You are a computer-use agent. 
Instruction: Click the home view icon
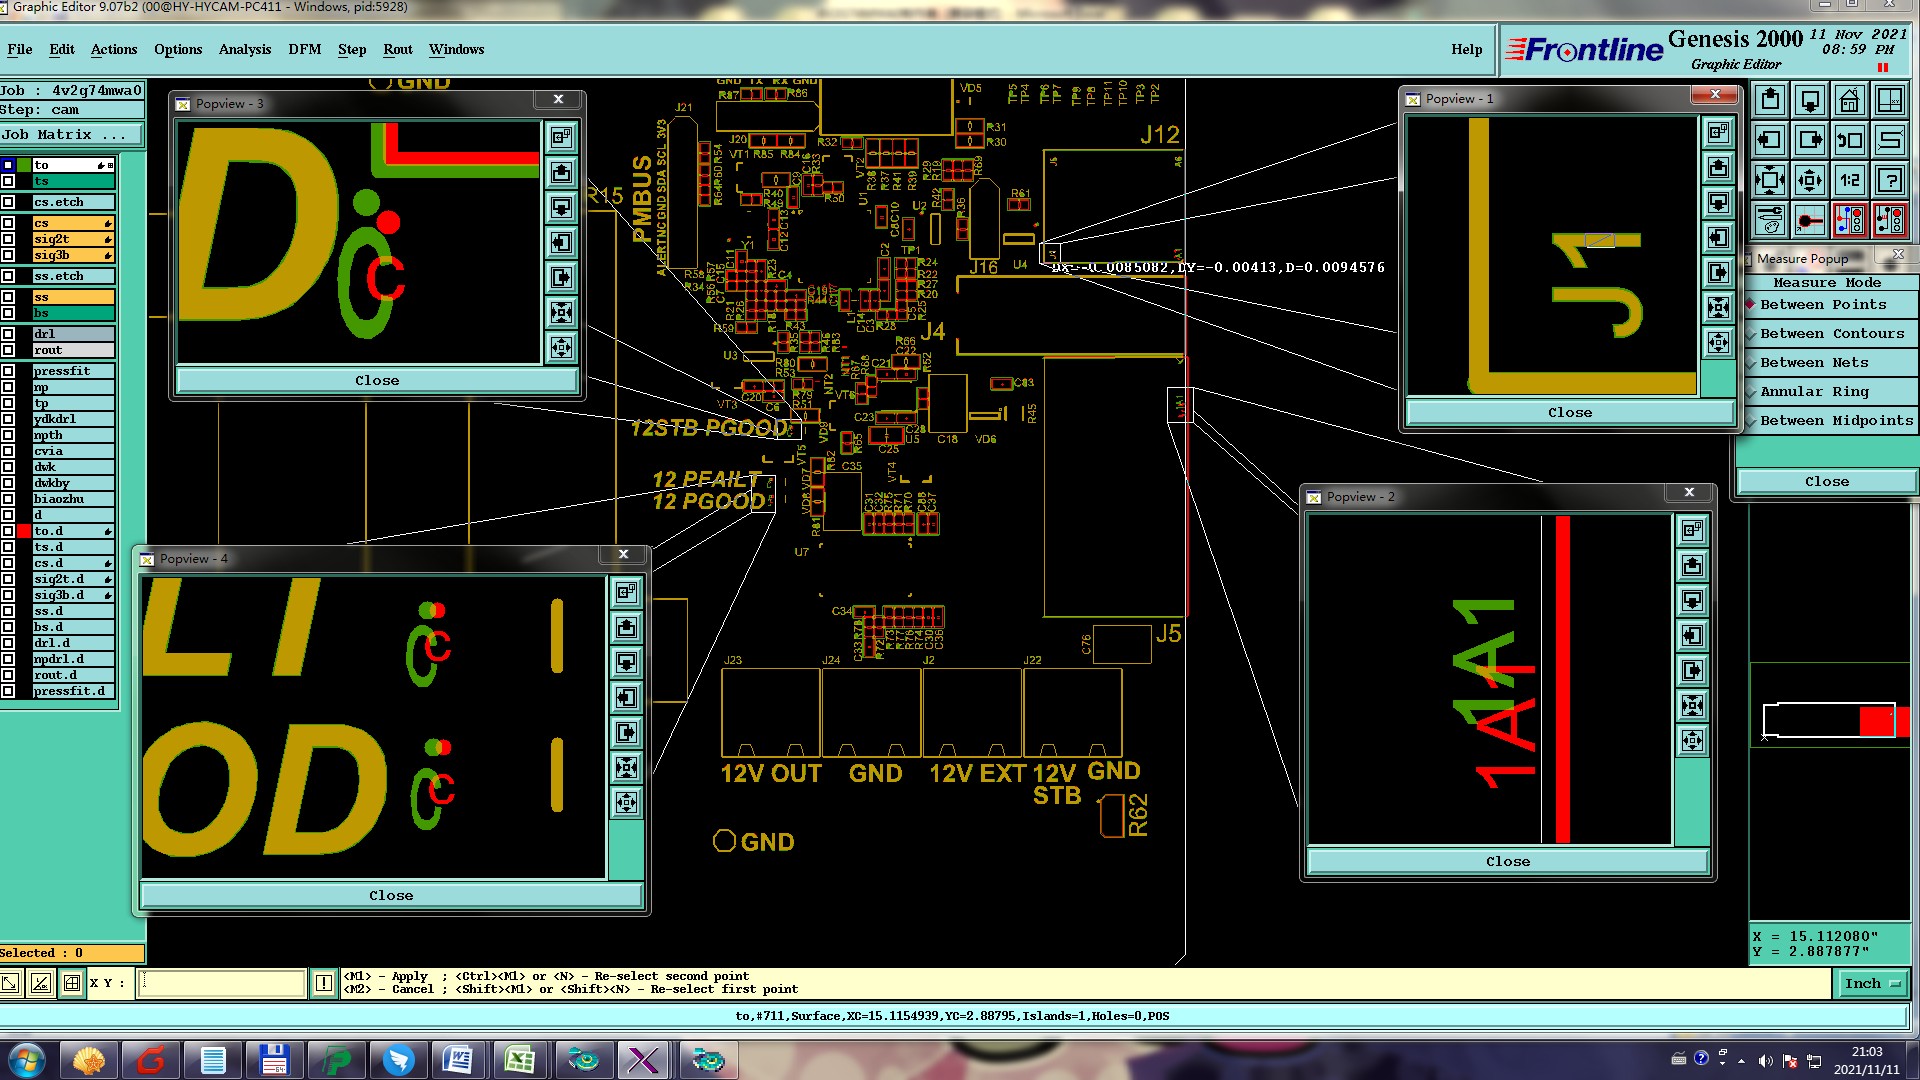pos(1850,100)
